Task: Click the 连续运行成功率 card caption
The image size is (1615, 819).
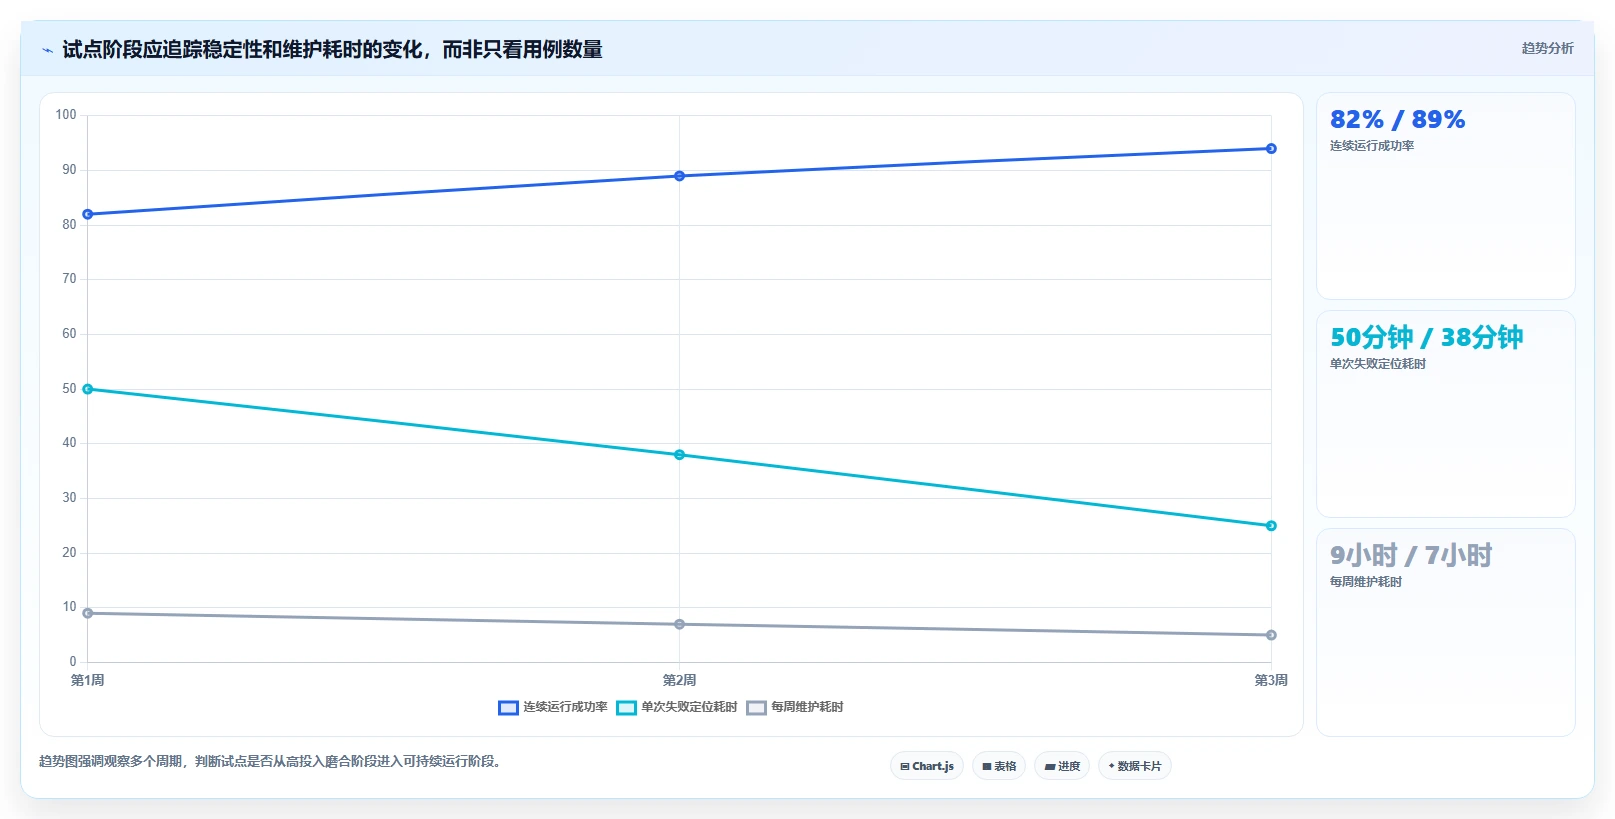Action: coord(1372,146)
